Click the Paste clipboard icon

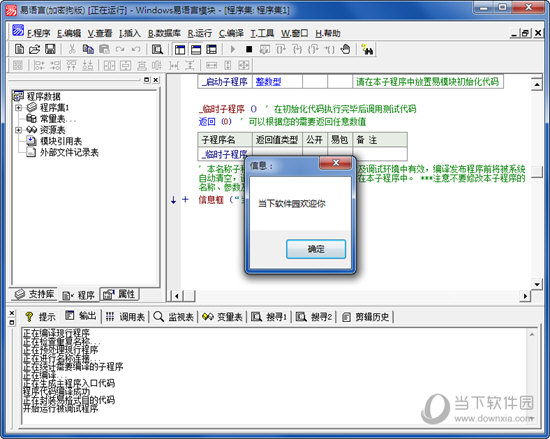104,49
